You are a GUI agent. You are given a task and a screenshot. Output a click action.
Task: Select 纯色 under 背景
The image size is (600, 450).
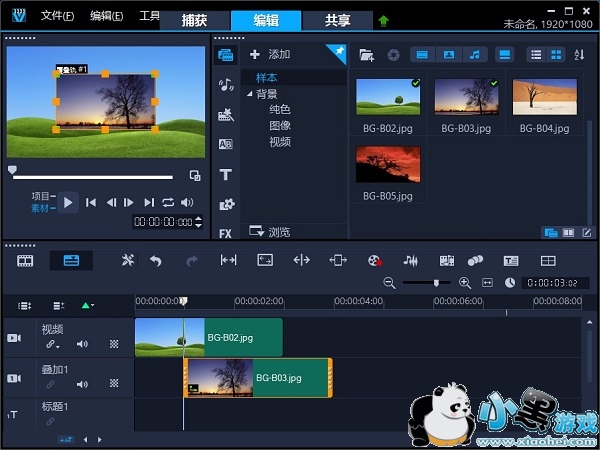click(280, 109)
